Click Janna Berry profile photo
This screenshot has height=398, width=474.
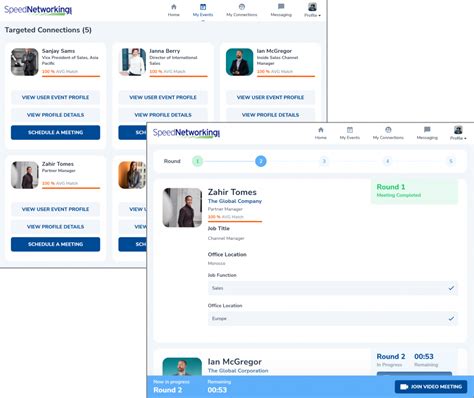[x=132, y=62]
